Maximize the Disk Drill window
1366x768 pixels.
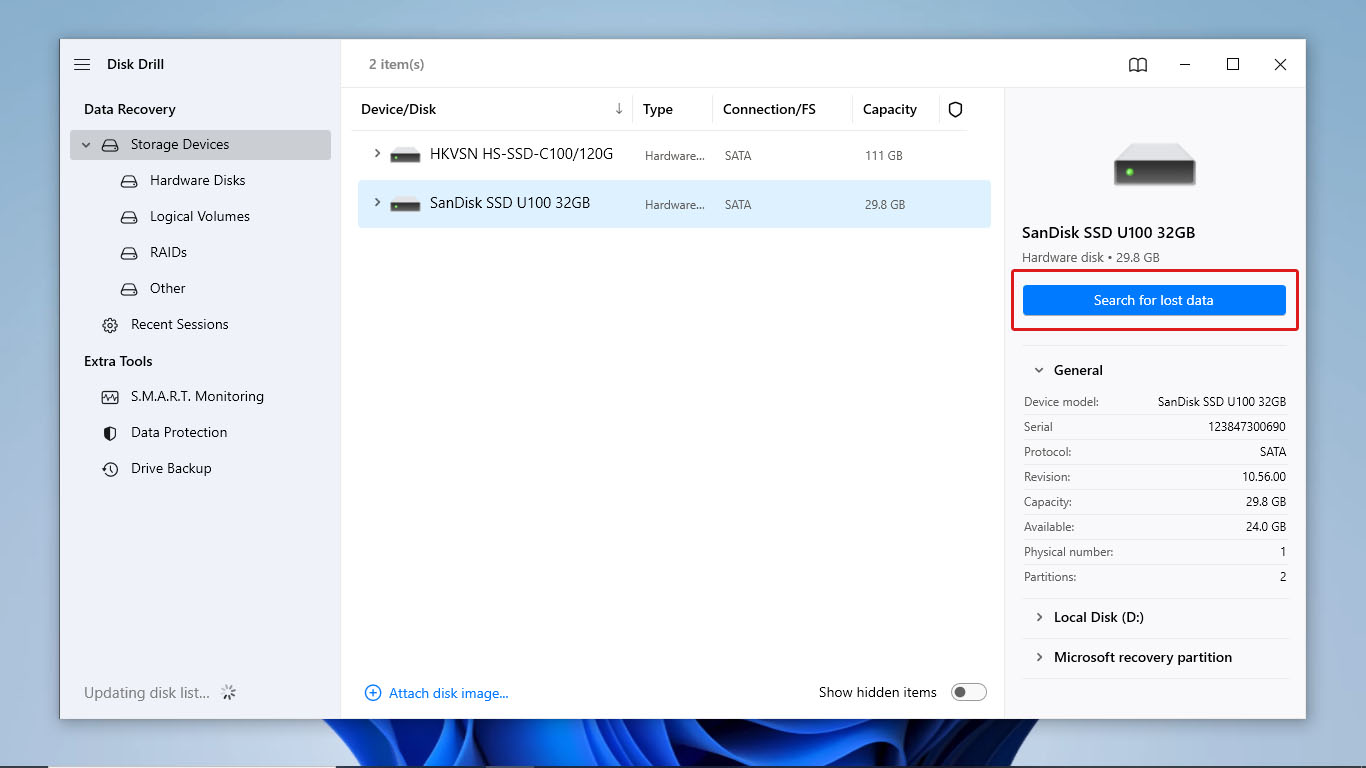click(x=1233, y=64)
